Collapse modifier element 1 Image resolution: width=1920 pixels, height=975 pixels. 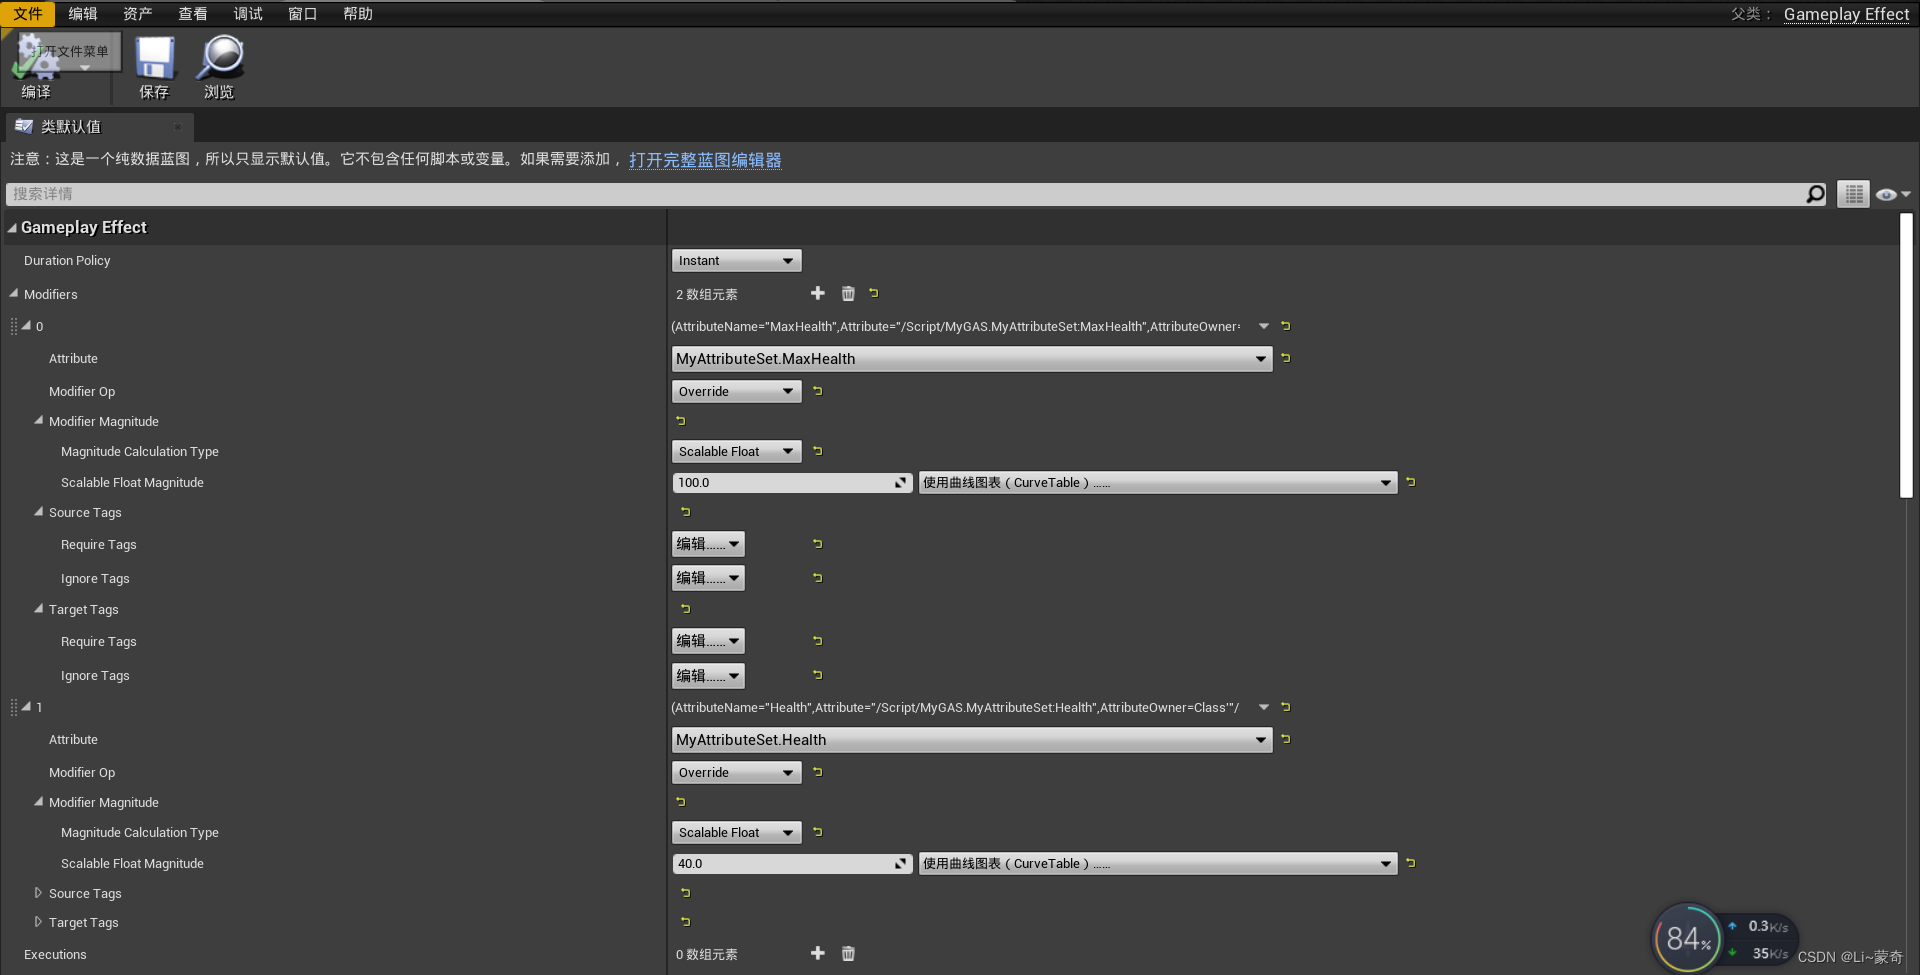(27, 707)
